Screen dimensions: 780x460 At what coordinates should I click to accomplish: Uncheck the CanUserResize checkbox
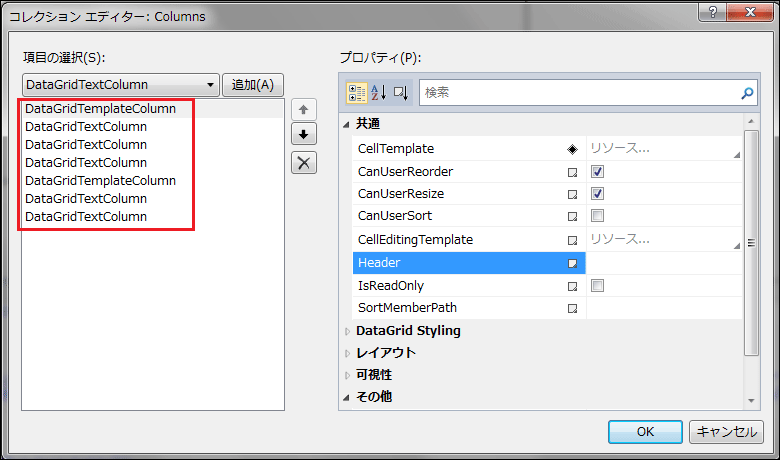point(597,193)
